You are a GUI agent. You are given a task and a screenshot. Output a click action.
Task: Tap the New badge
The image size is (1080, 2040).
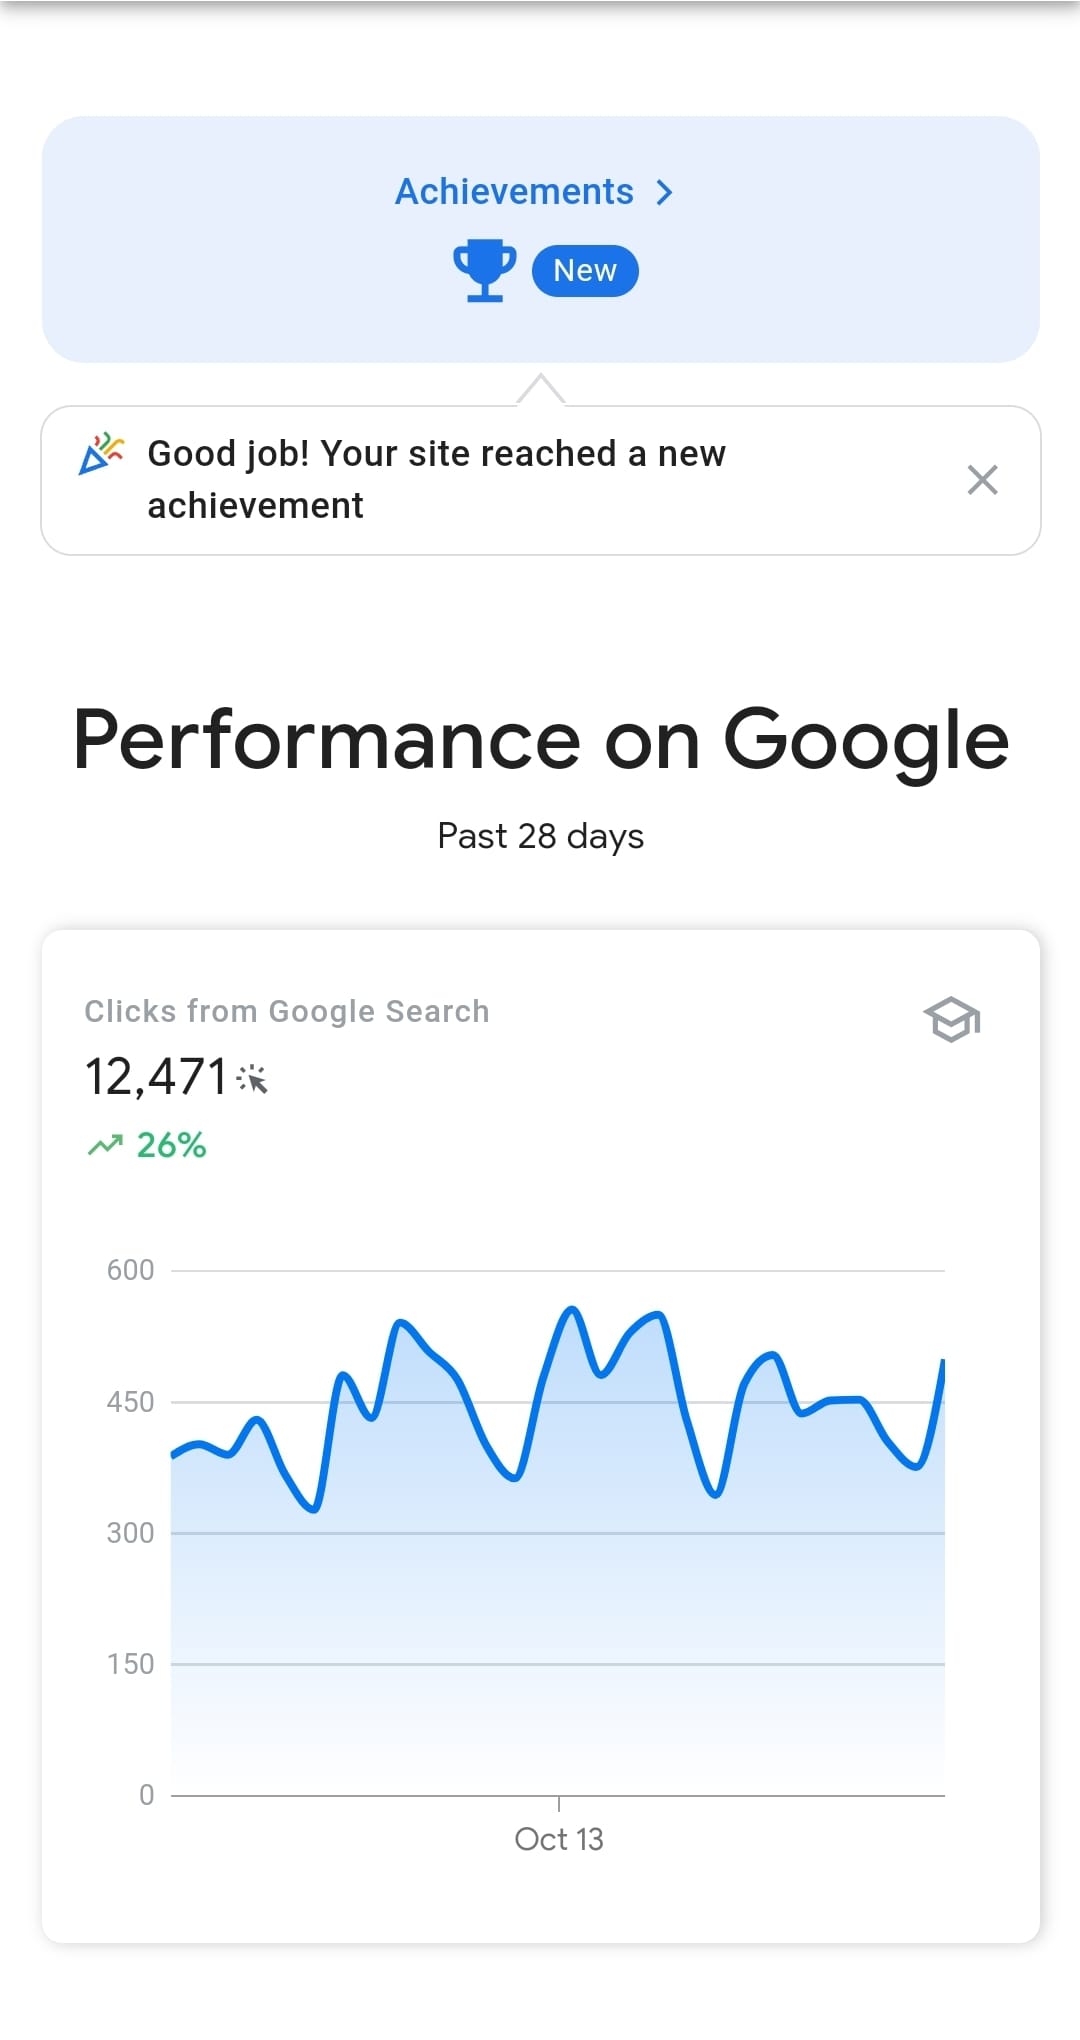585,271
